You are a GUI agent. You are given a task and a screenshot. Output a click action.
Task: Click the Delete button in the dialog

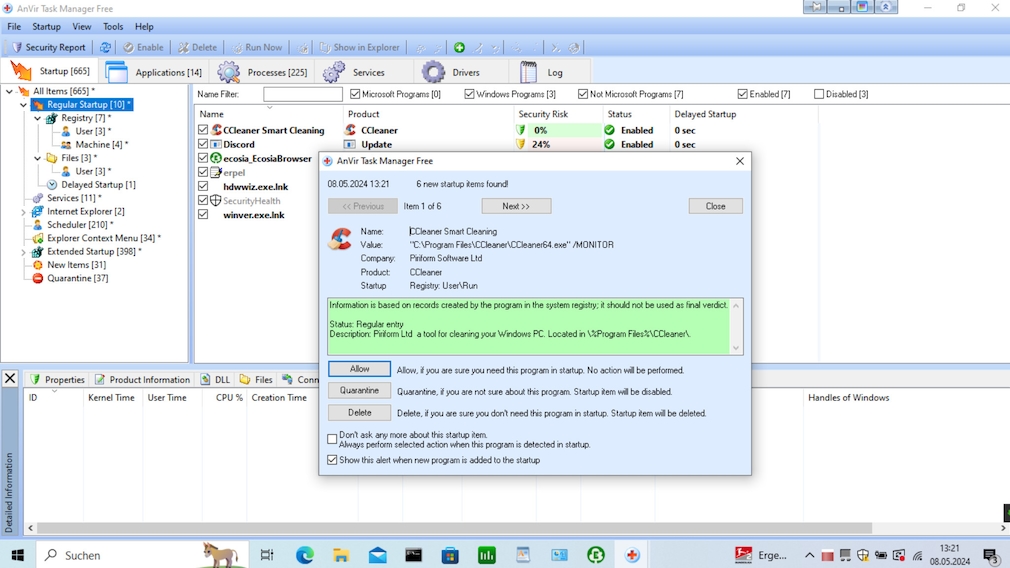click(359, 412)
